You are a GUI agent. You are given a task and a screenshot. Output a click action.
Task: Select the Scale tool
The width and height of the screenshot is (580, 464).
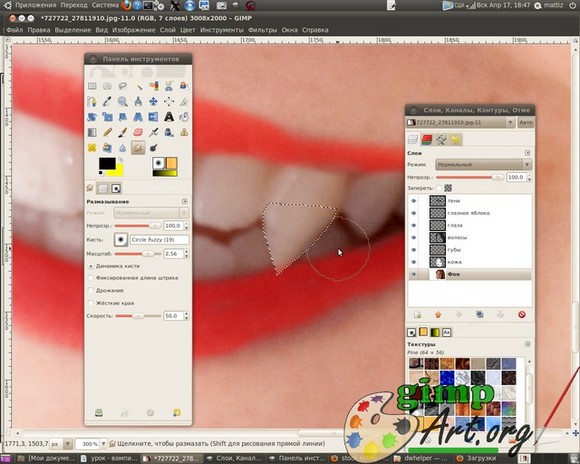[107, 117]
